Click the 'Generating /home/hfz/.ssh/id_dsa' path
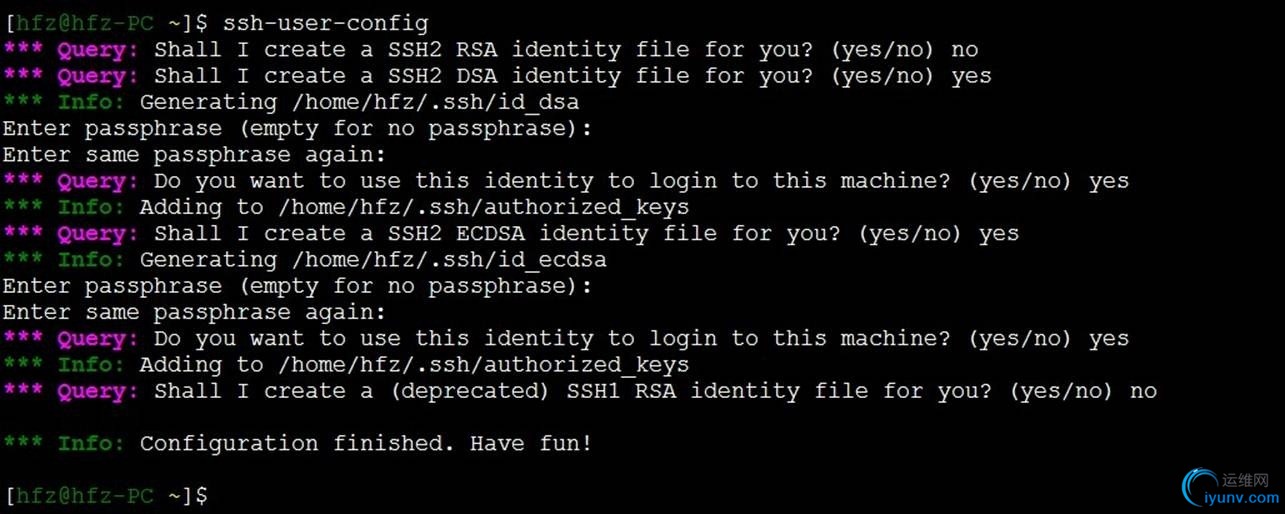 pyautogui.click(x=359, y=102)
